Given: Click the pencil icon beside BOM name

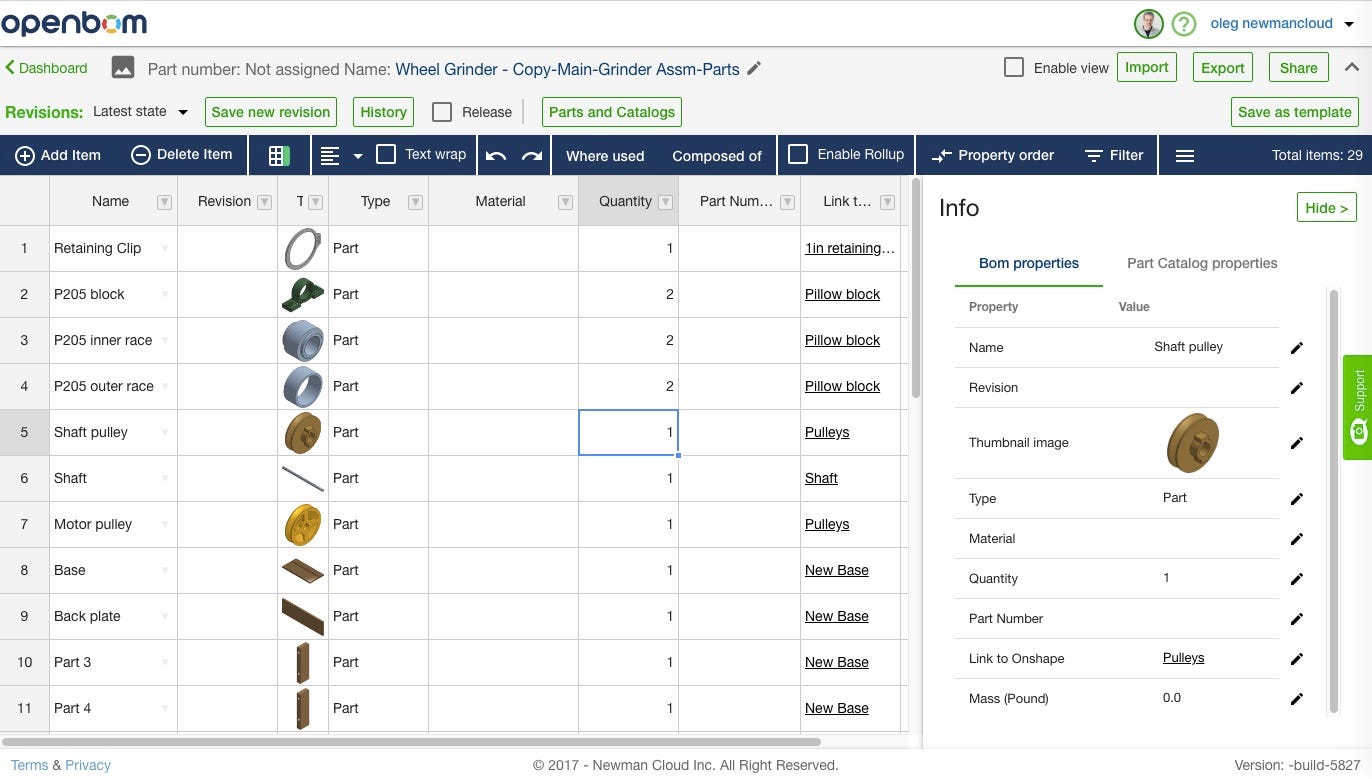Looking at the screenshot, I should [755, 68].
